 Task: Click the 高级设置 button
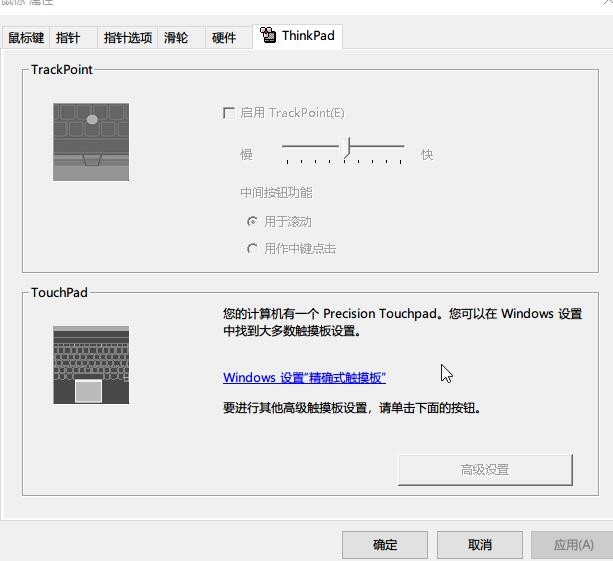click(485, 470)
